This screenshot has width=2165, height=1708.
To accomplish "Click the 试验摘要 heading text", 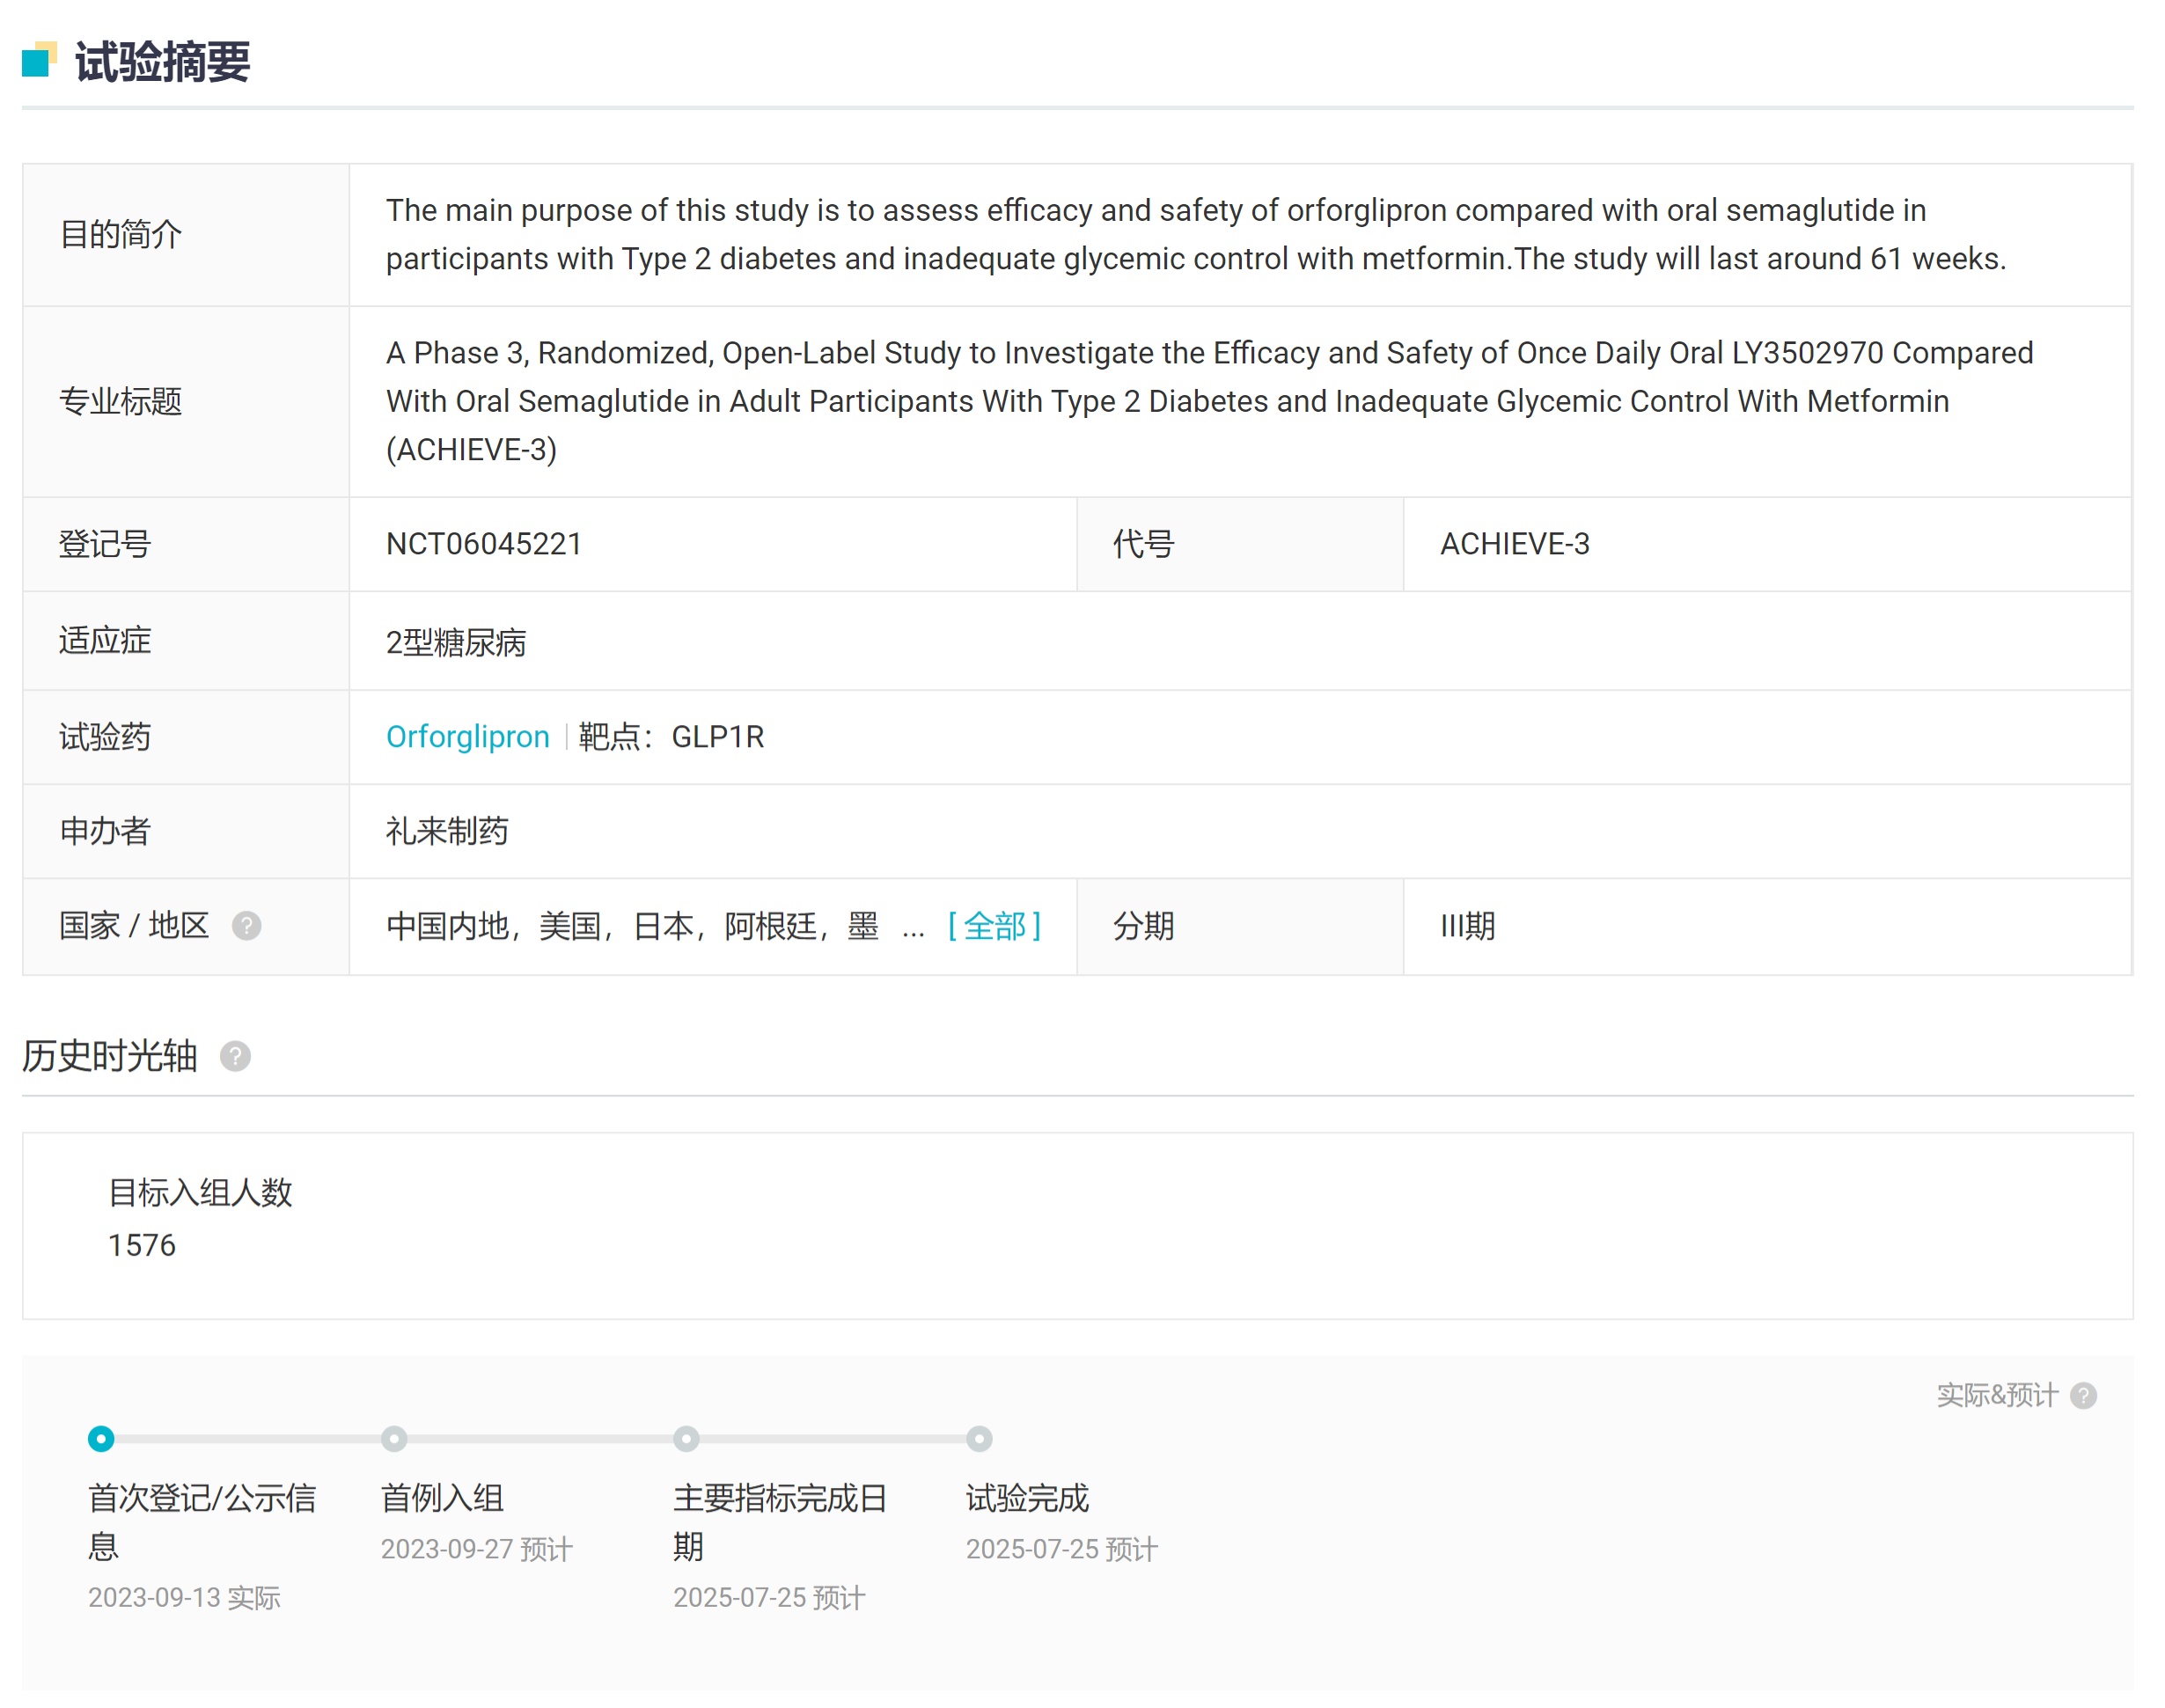I will pyautogui.click(x=163, y=62).
